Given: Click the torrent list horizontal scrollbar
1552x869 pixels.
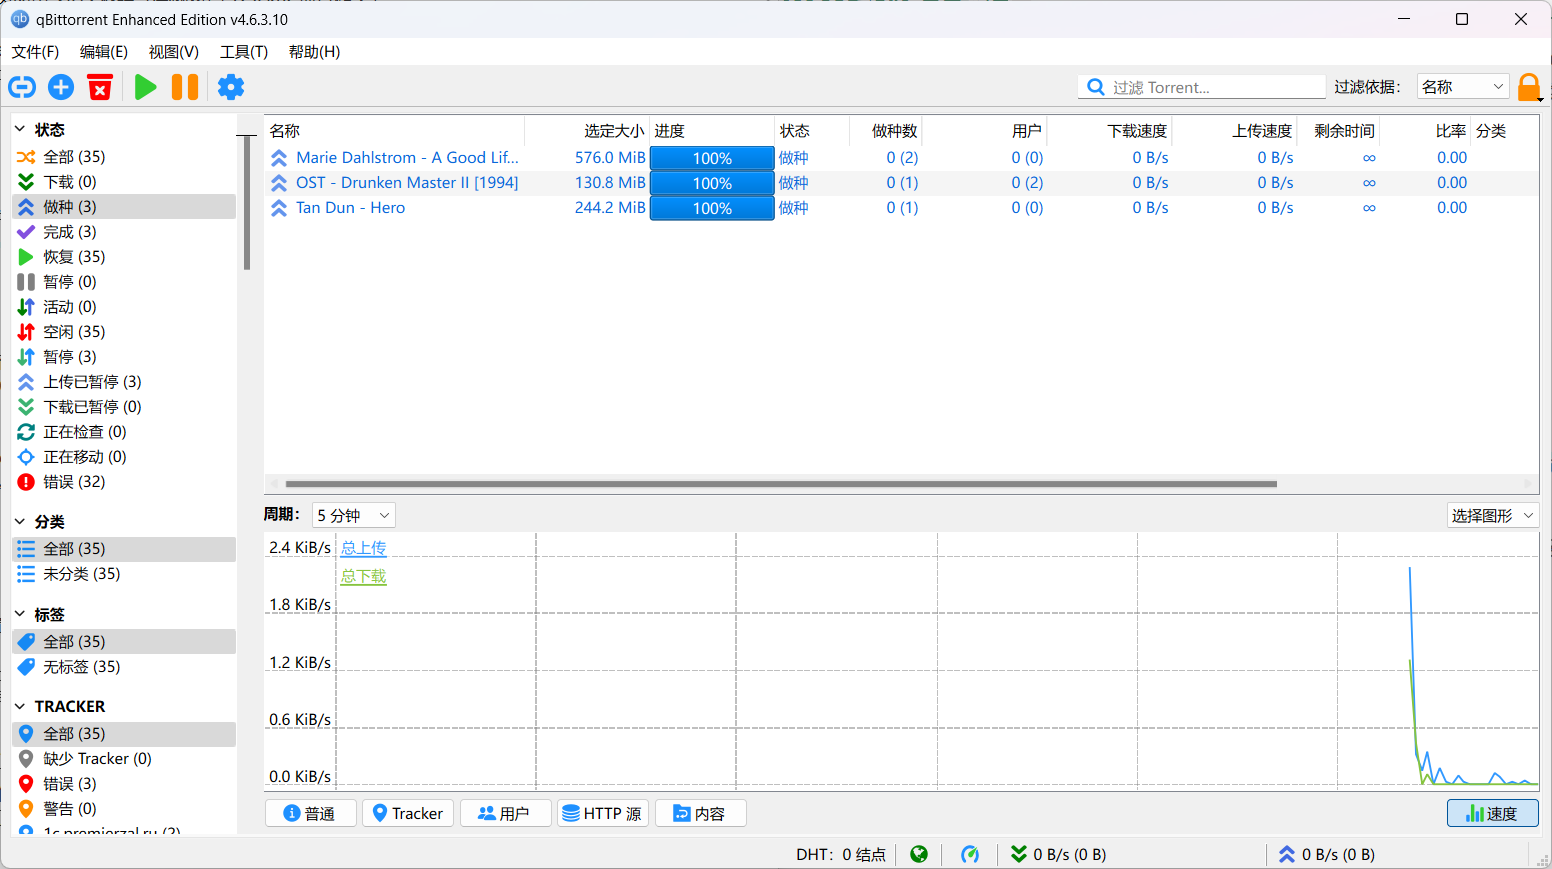Looking at the screenshot, I should tap(781, 484).
